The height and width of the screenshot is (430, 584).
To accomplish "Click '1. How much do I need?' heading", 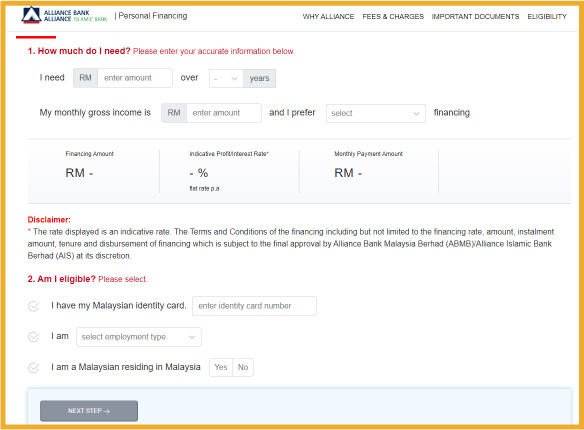I will point(79,51).
